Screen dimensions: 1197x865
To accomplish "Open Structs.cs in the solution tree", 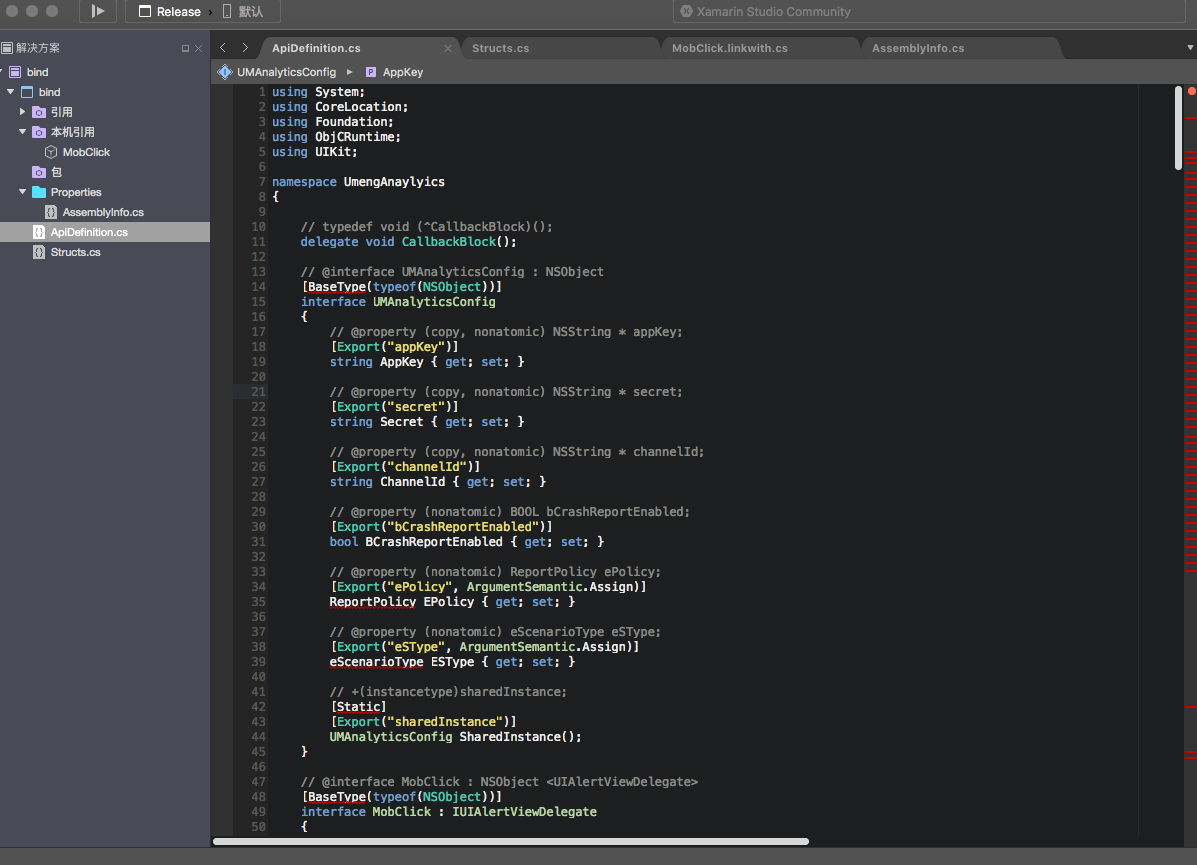I will 76,252.
